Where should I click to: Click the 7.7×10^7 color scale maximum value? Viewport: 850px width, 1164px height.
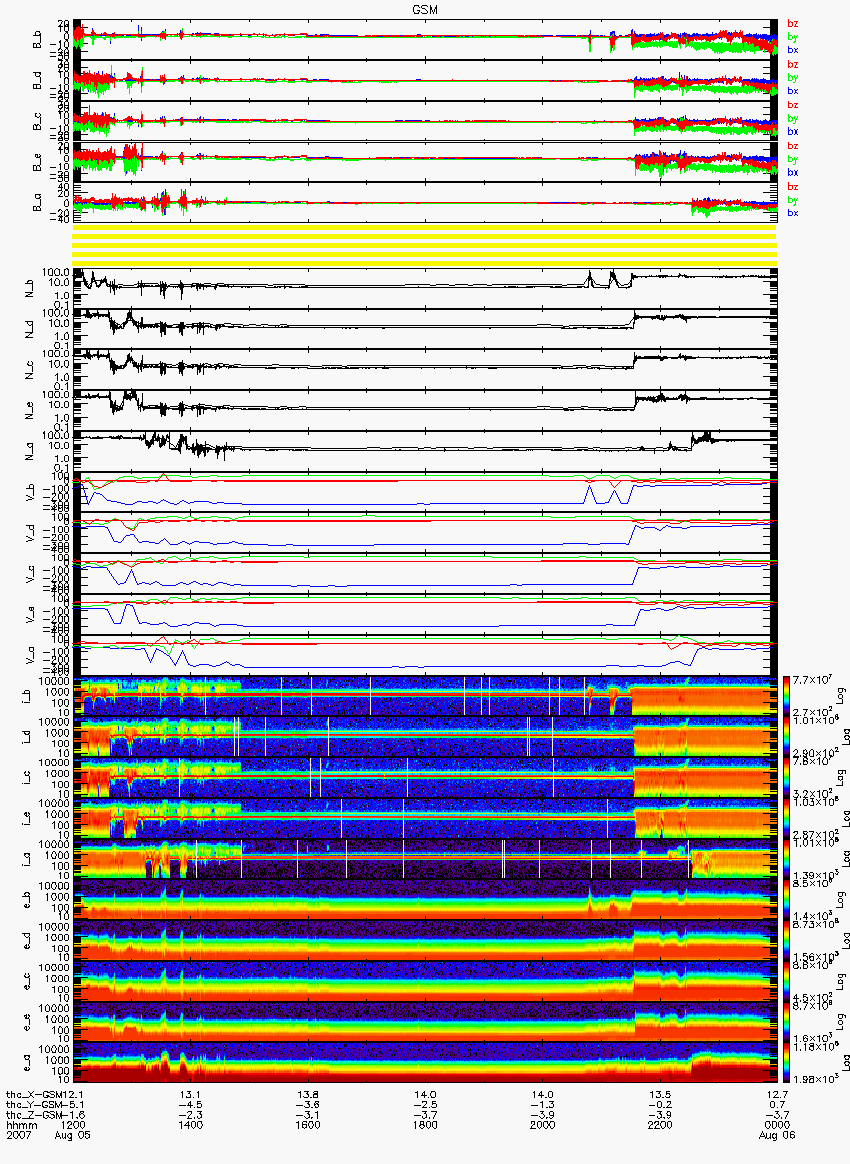click(x=812, y=679)
